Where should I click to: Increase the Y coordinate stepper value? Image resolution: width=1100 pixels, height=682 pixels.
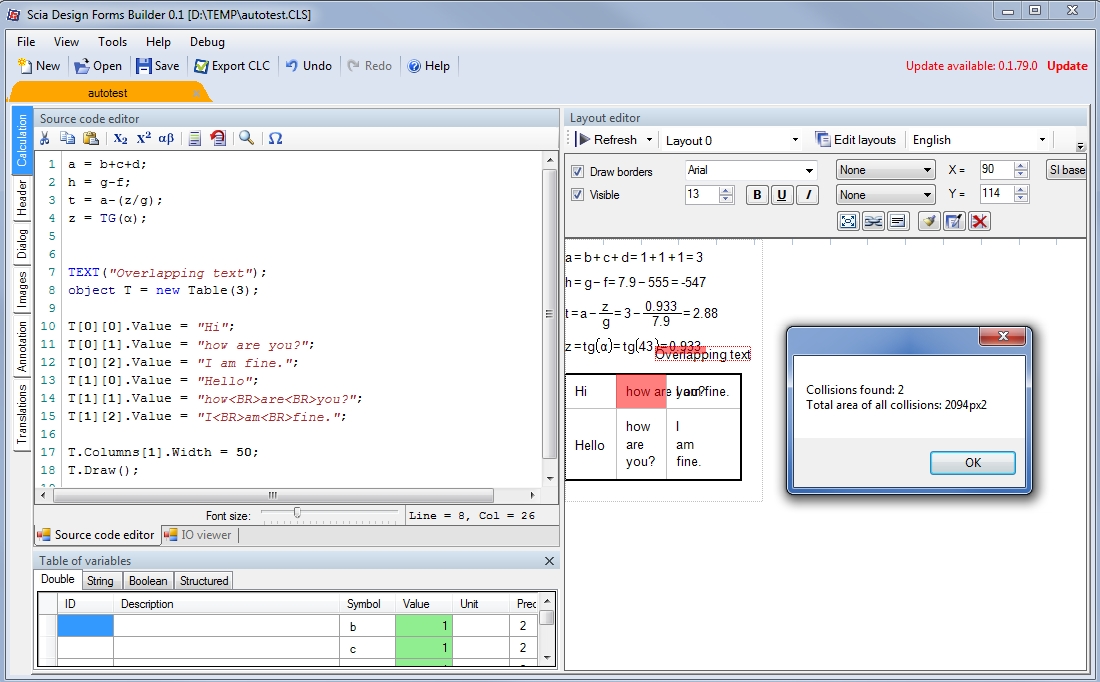click(x=1021, y=189)
